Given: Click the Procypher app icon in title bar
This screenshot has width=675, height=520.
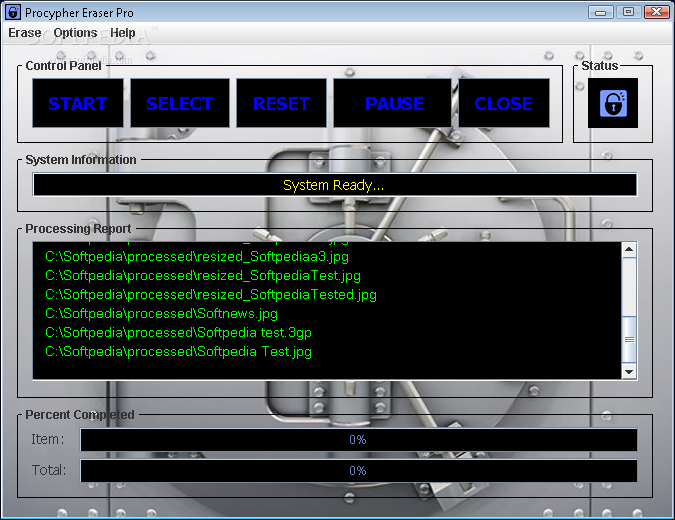Looking at the screenshot, I should tap(13, 12).
